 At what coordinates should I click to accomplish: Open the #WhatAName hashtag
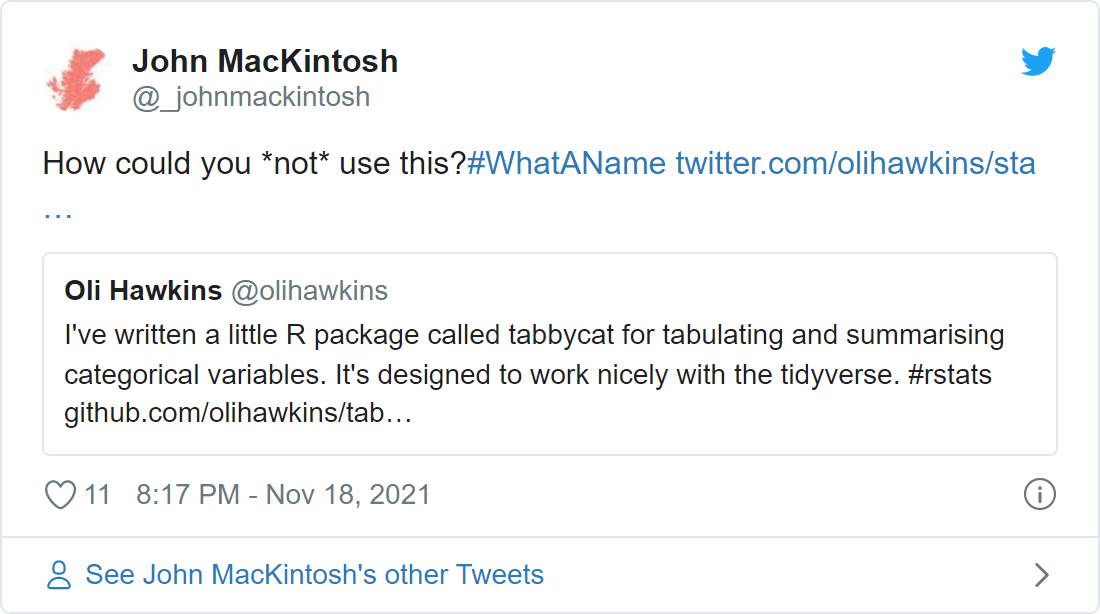click(566, 163)
